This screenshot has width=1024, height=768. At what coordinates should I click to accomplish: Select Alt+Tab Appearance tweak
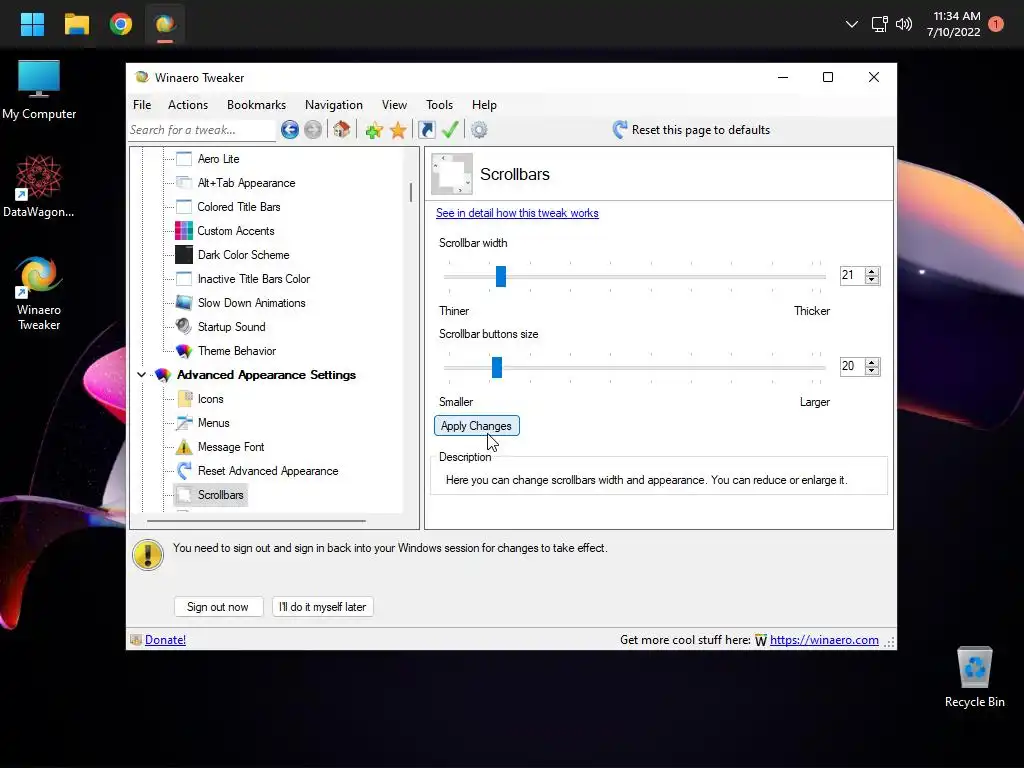pyautogui.click(x=246, y=183)
